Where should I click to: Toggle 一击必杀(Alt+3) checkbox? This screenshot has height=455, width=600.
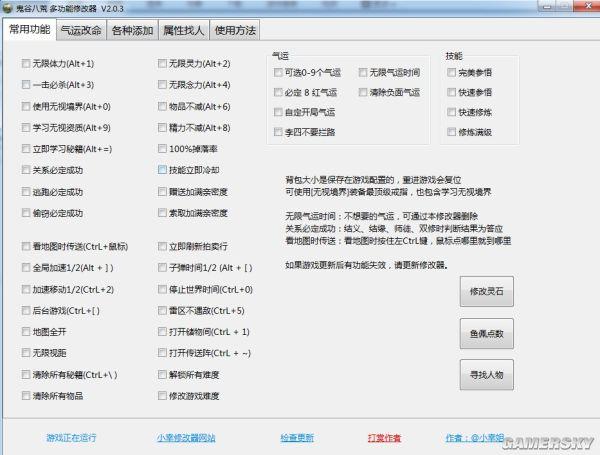[26, 85]
